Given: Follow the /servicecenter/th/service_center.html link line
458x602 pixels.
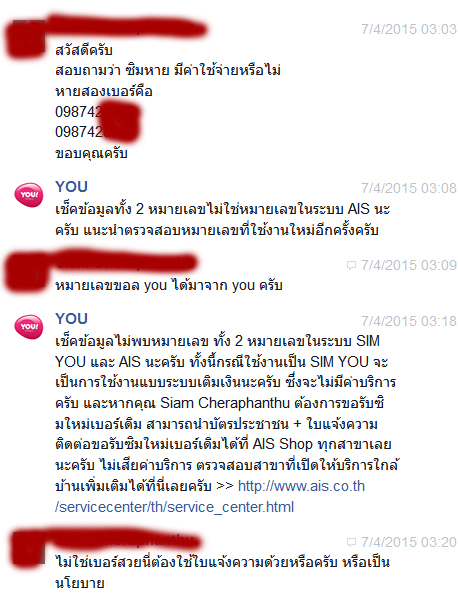Looking at the screenshot, I should 174,507.
